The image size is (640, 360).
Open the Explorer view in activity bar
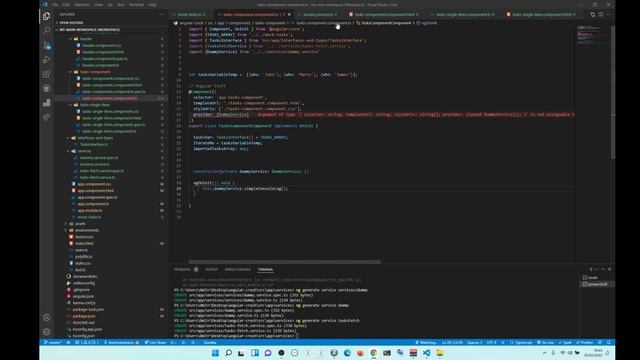47,16
